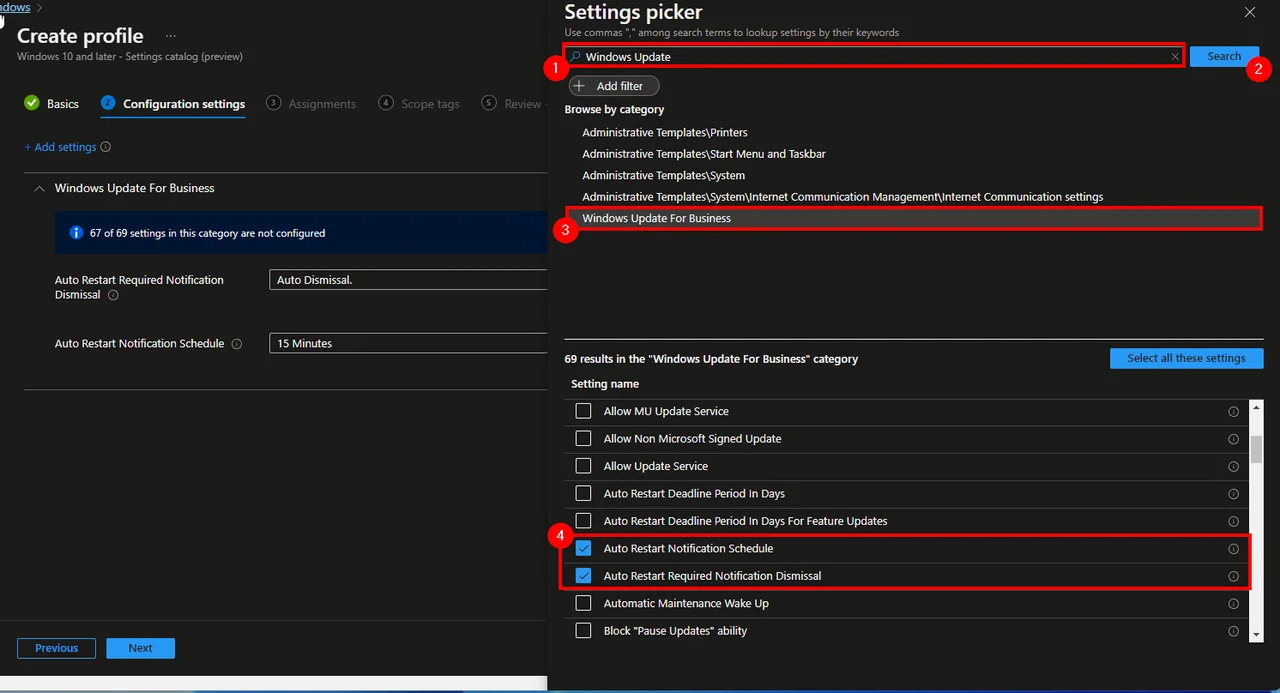
Task: Open the ellipsis menu next to Create profile
Action: pos(170,36)
